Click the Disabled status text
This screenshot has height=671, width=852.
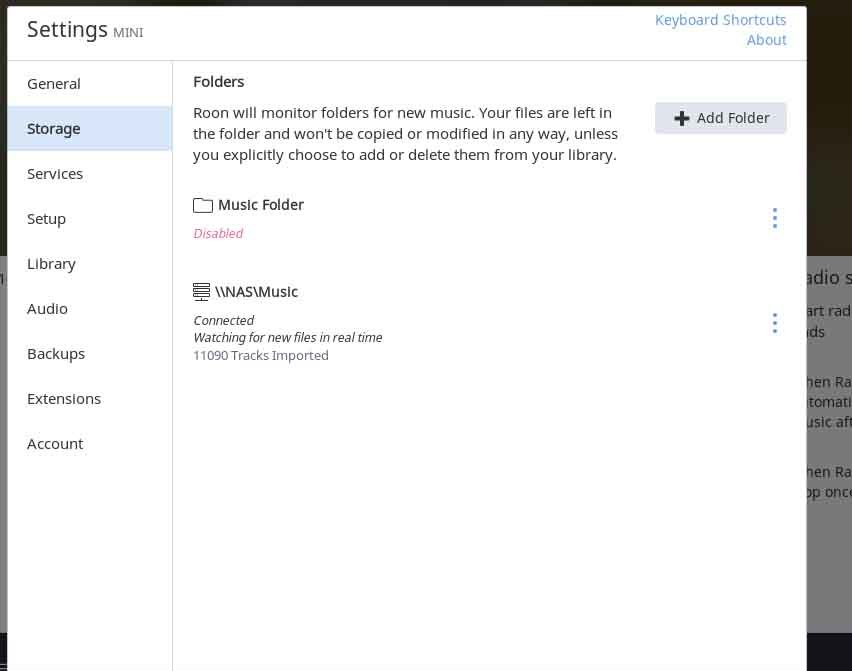(218, 234)
